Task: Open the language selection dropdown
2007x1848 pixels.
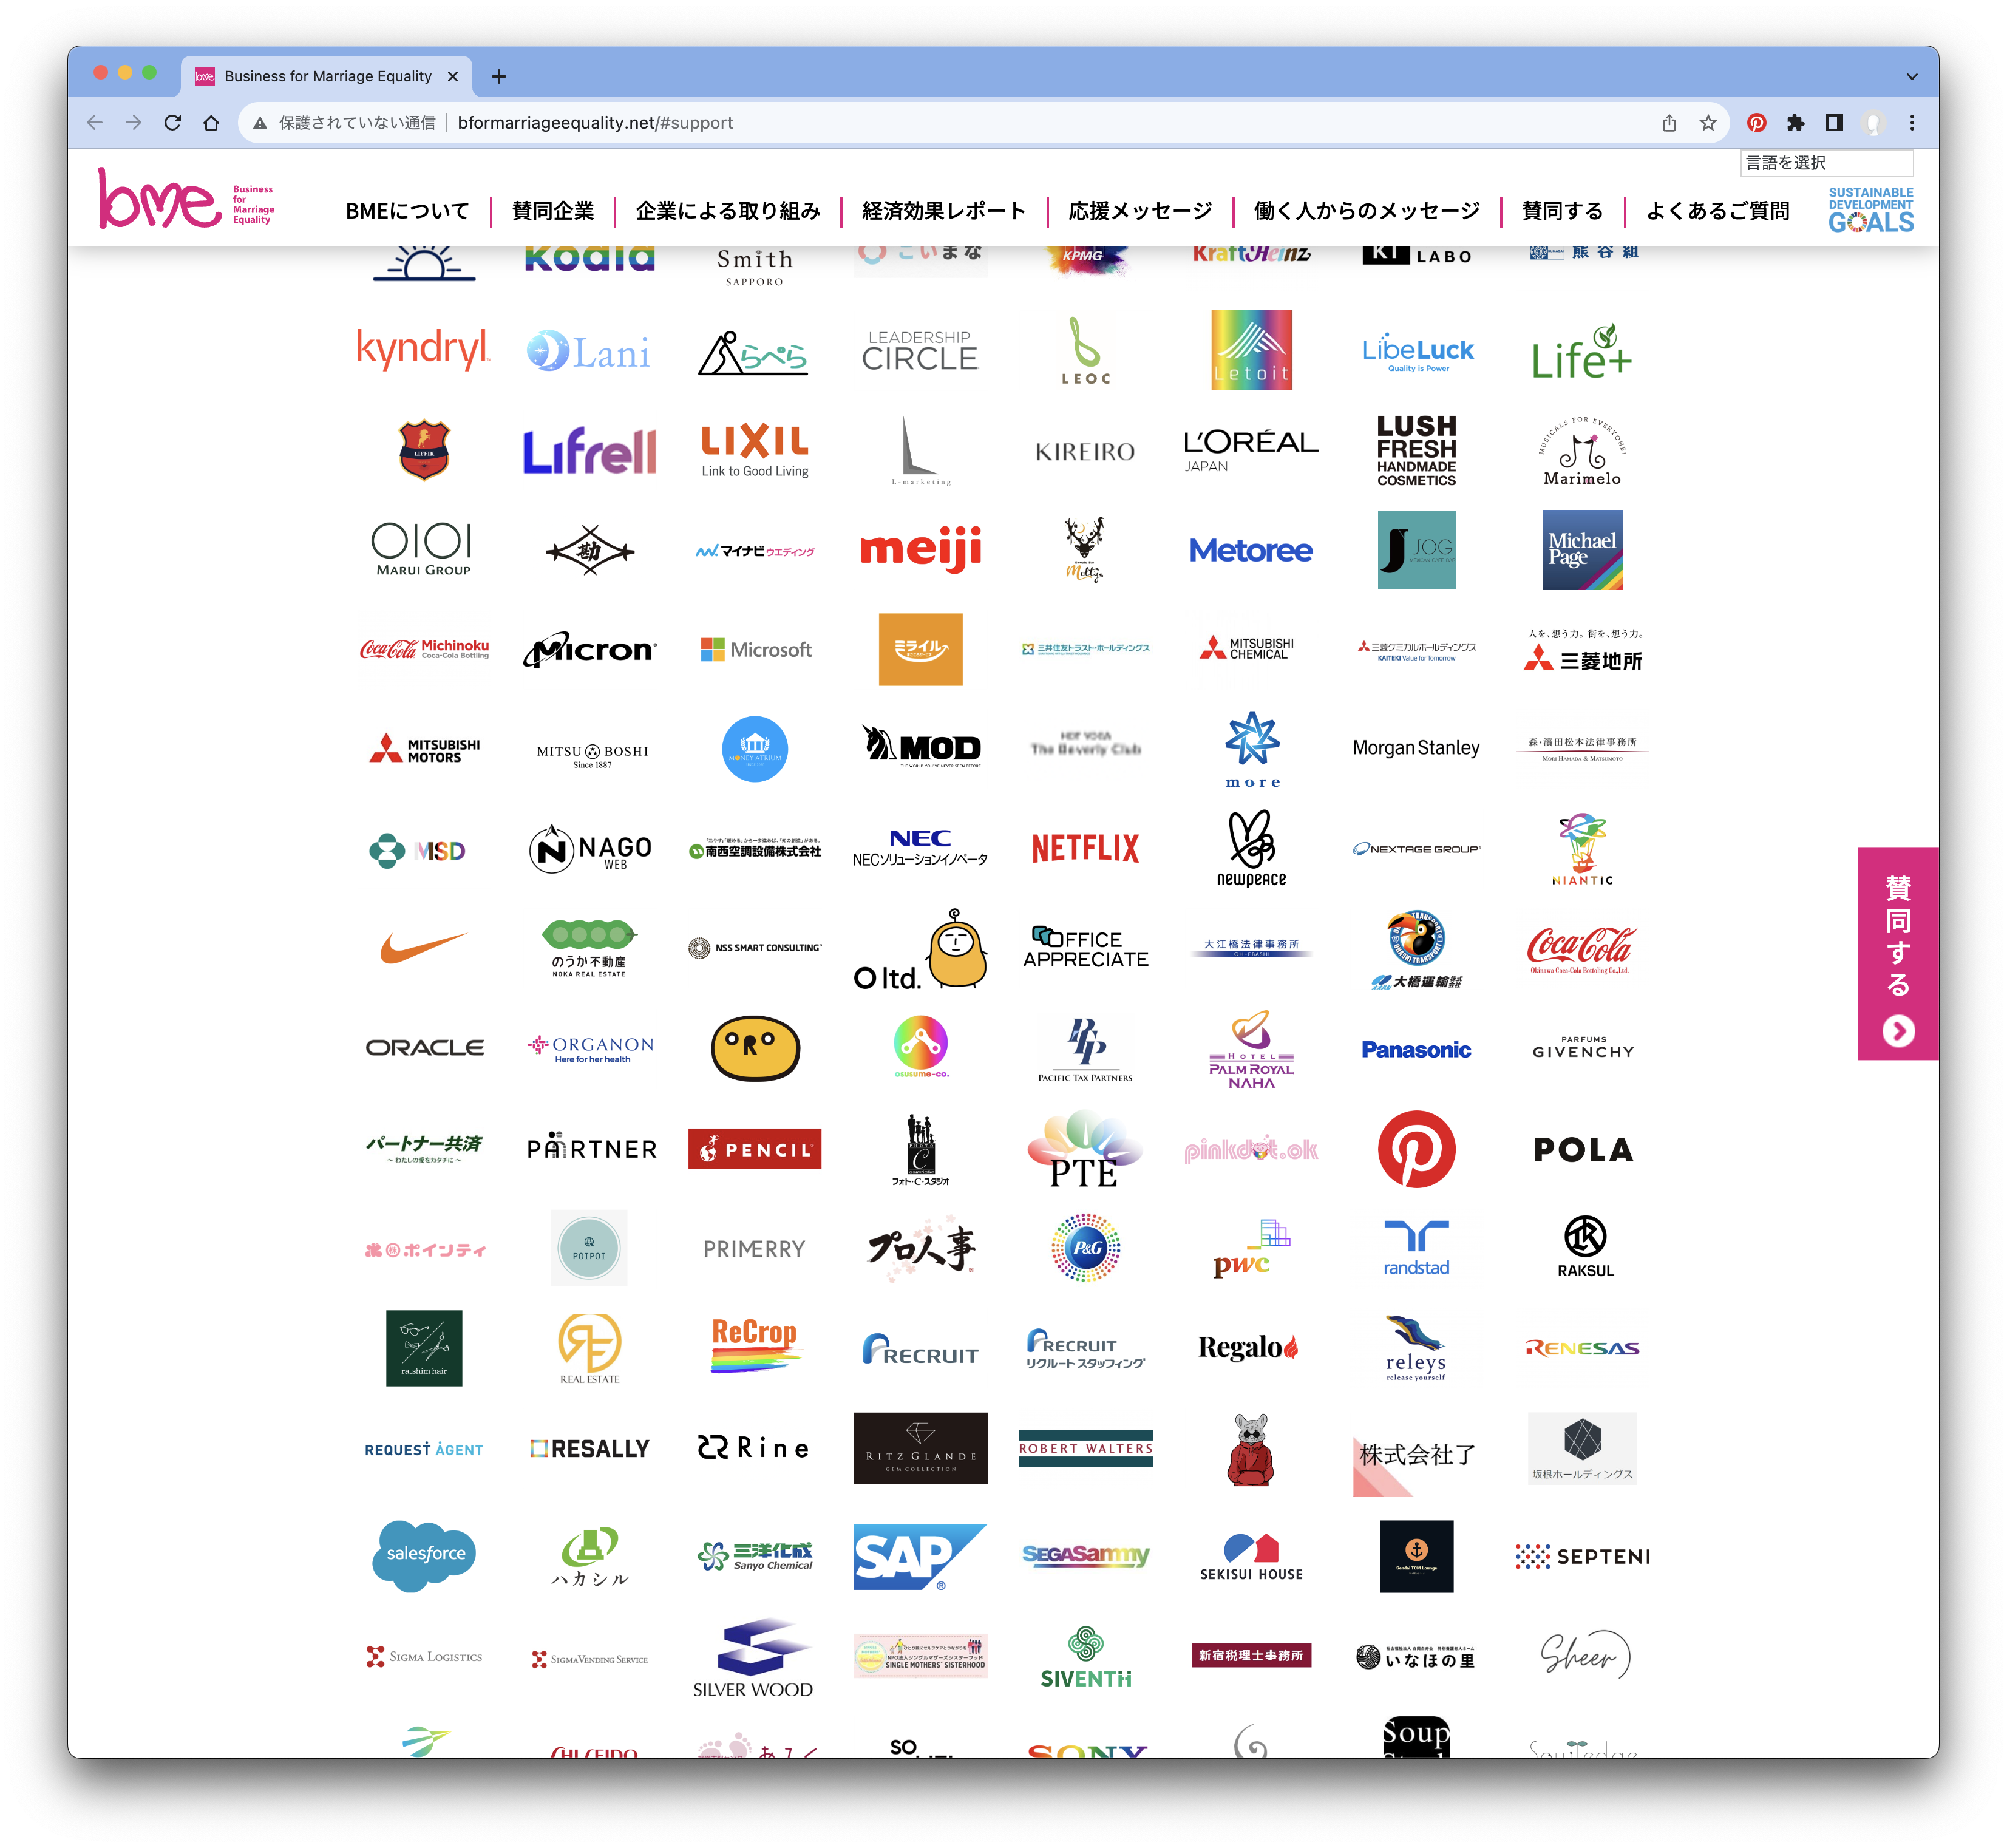Action: [1827, 163]
